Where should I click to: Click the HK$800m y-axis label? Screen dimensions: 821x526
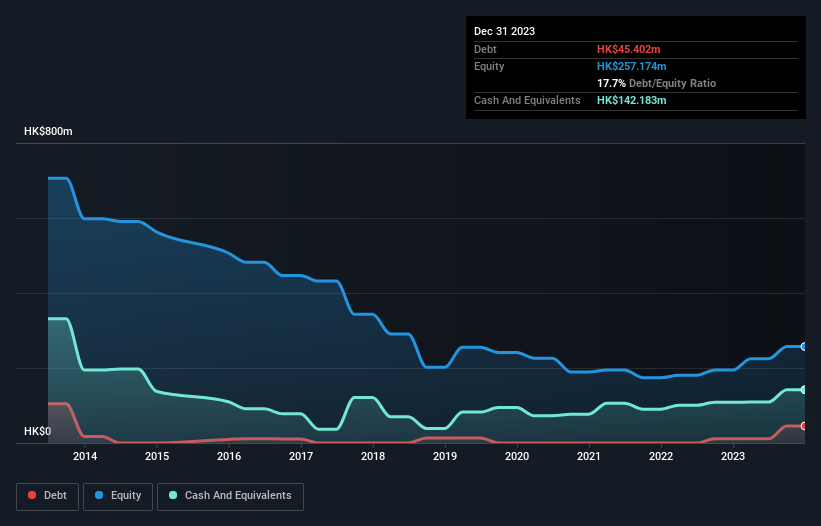tap(48, 131)
